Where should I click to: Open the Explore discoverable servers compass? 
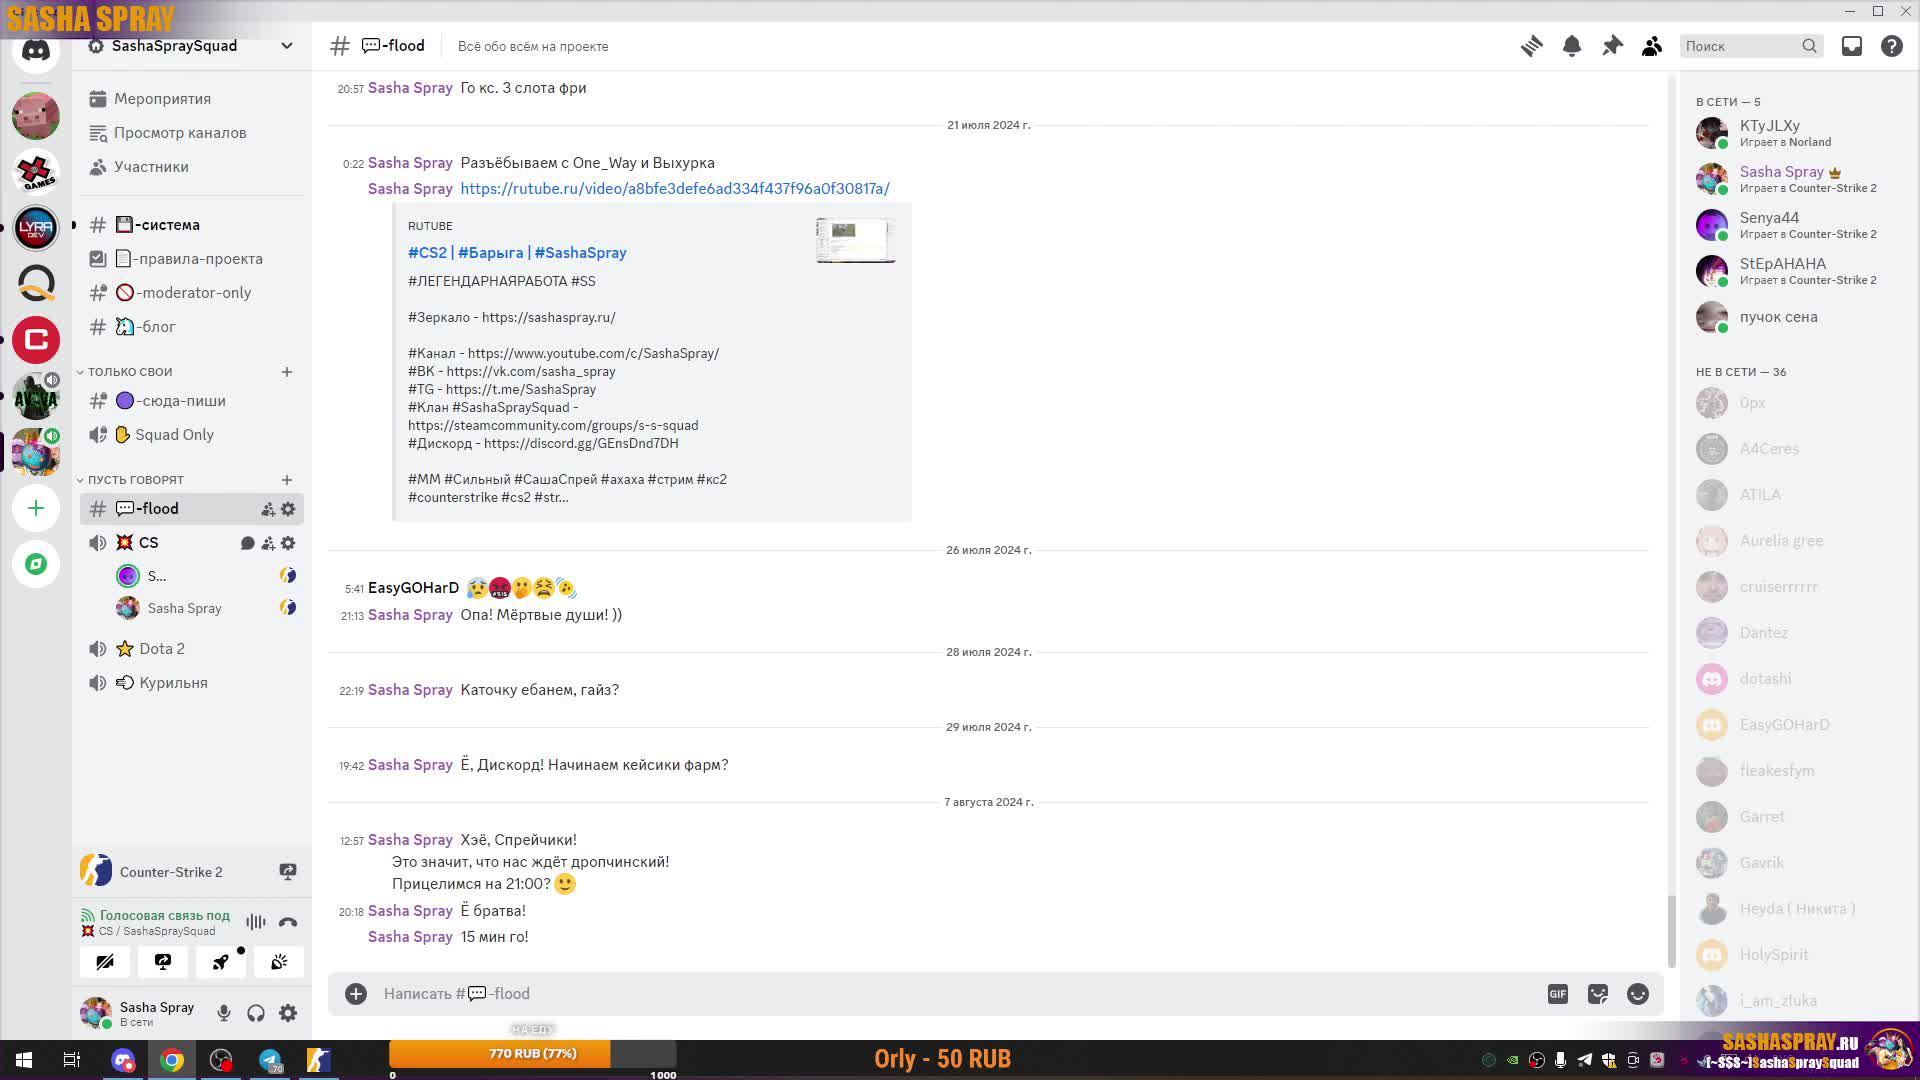tap(36, 564)
